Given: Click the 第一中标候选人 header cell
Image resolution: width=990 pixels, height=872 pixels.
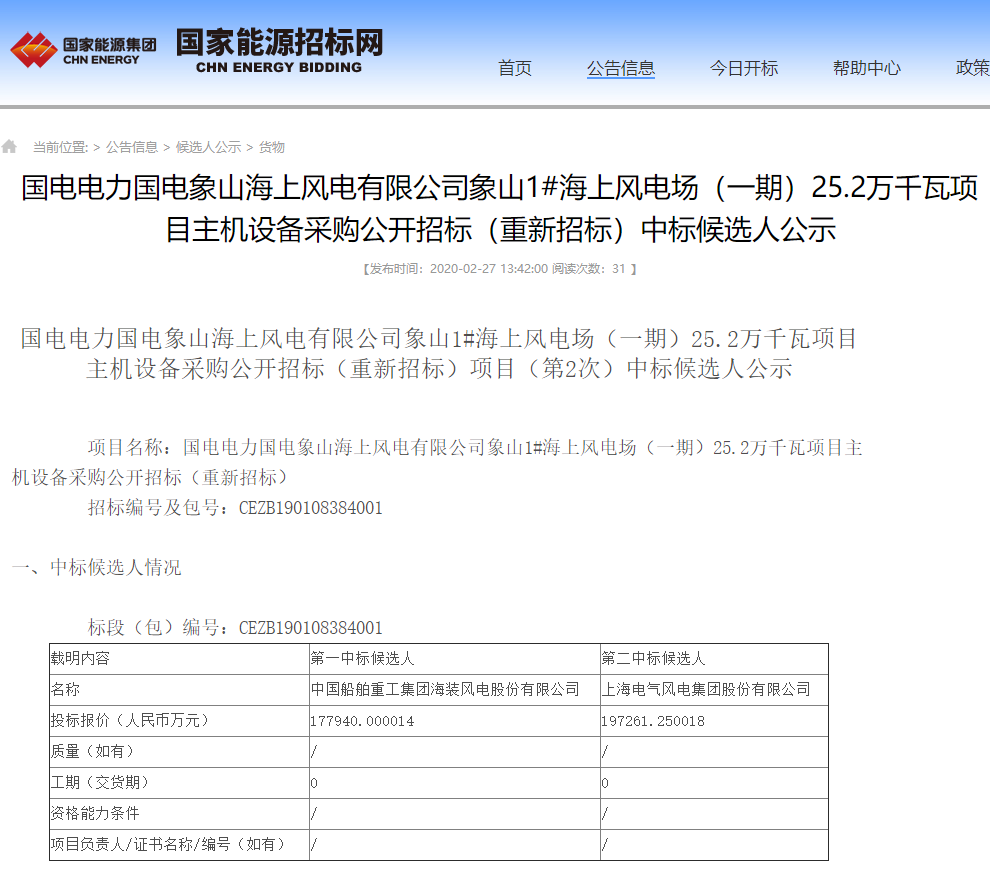Looking at the screenshot, I should 455,659.
